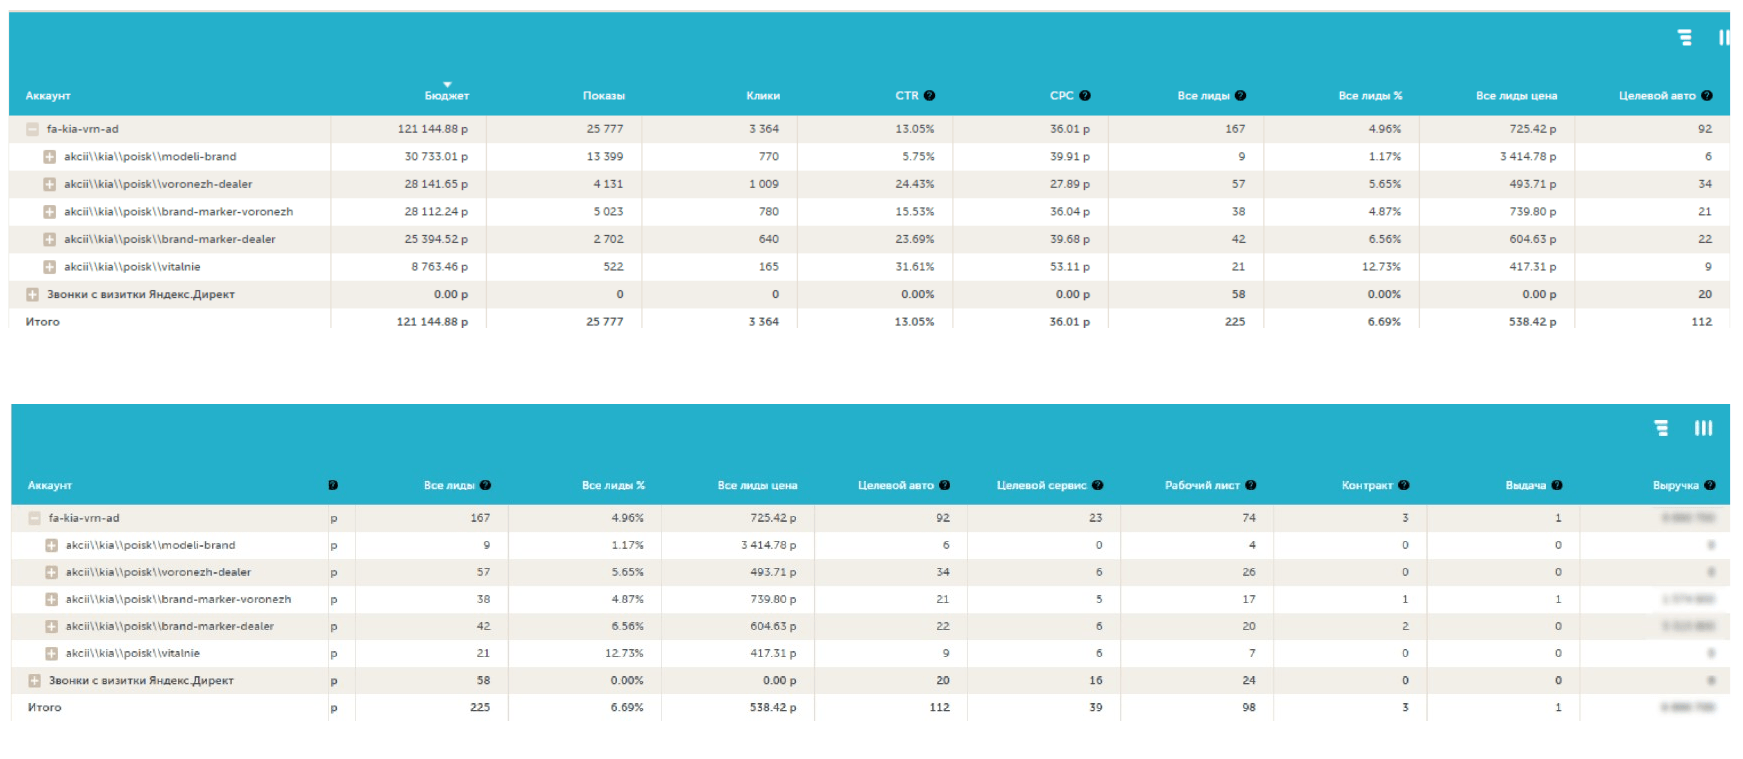This screenshot has height=759, width=1743.
Task: Click the hierarchy grouping icon in the upper table
Action: (1685, 38)
